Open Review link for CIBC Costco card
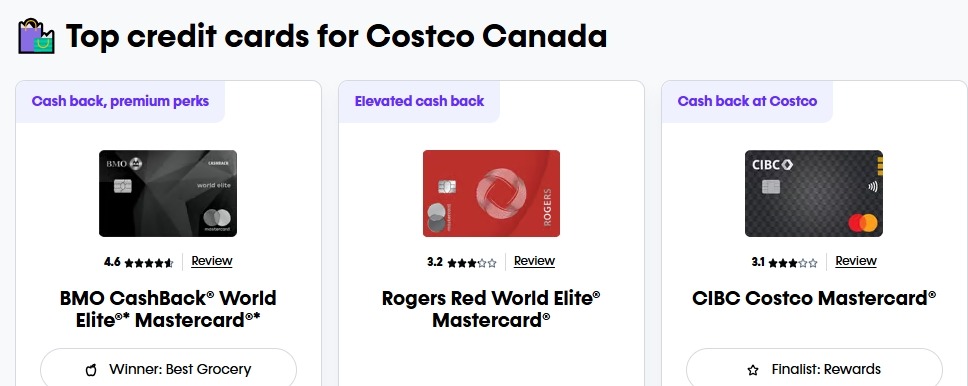This screenshot has width=968, height=386. coord(856,261)
